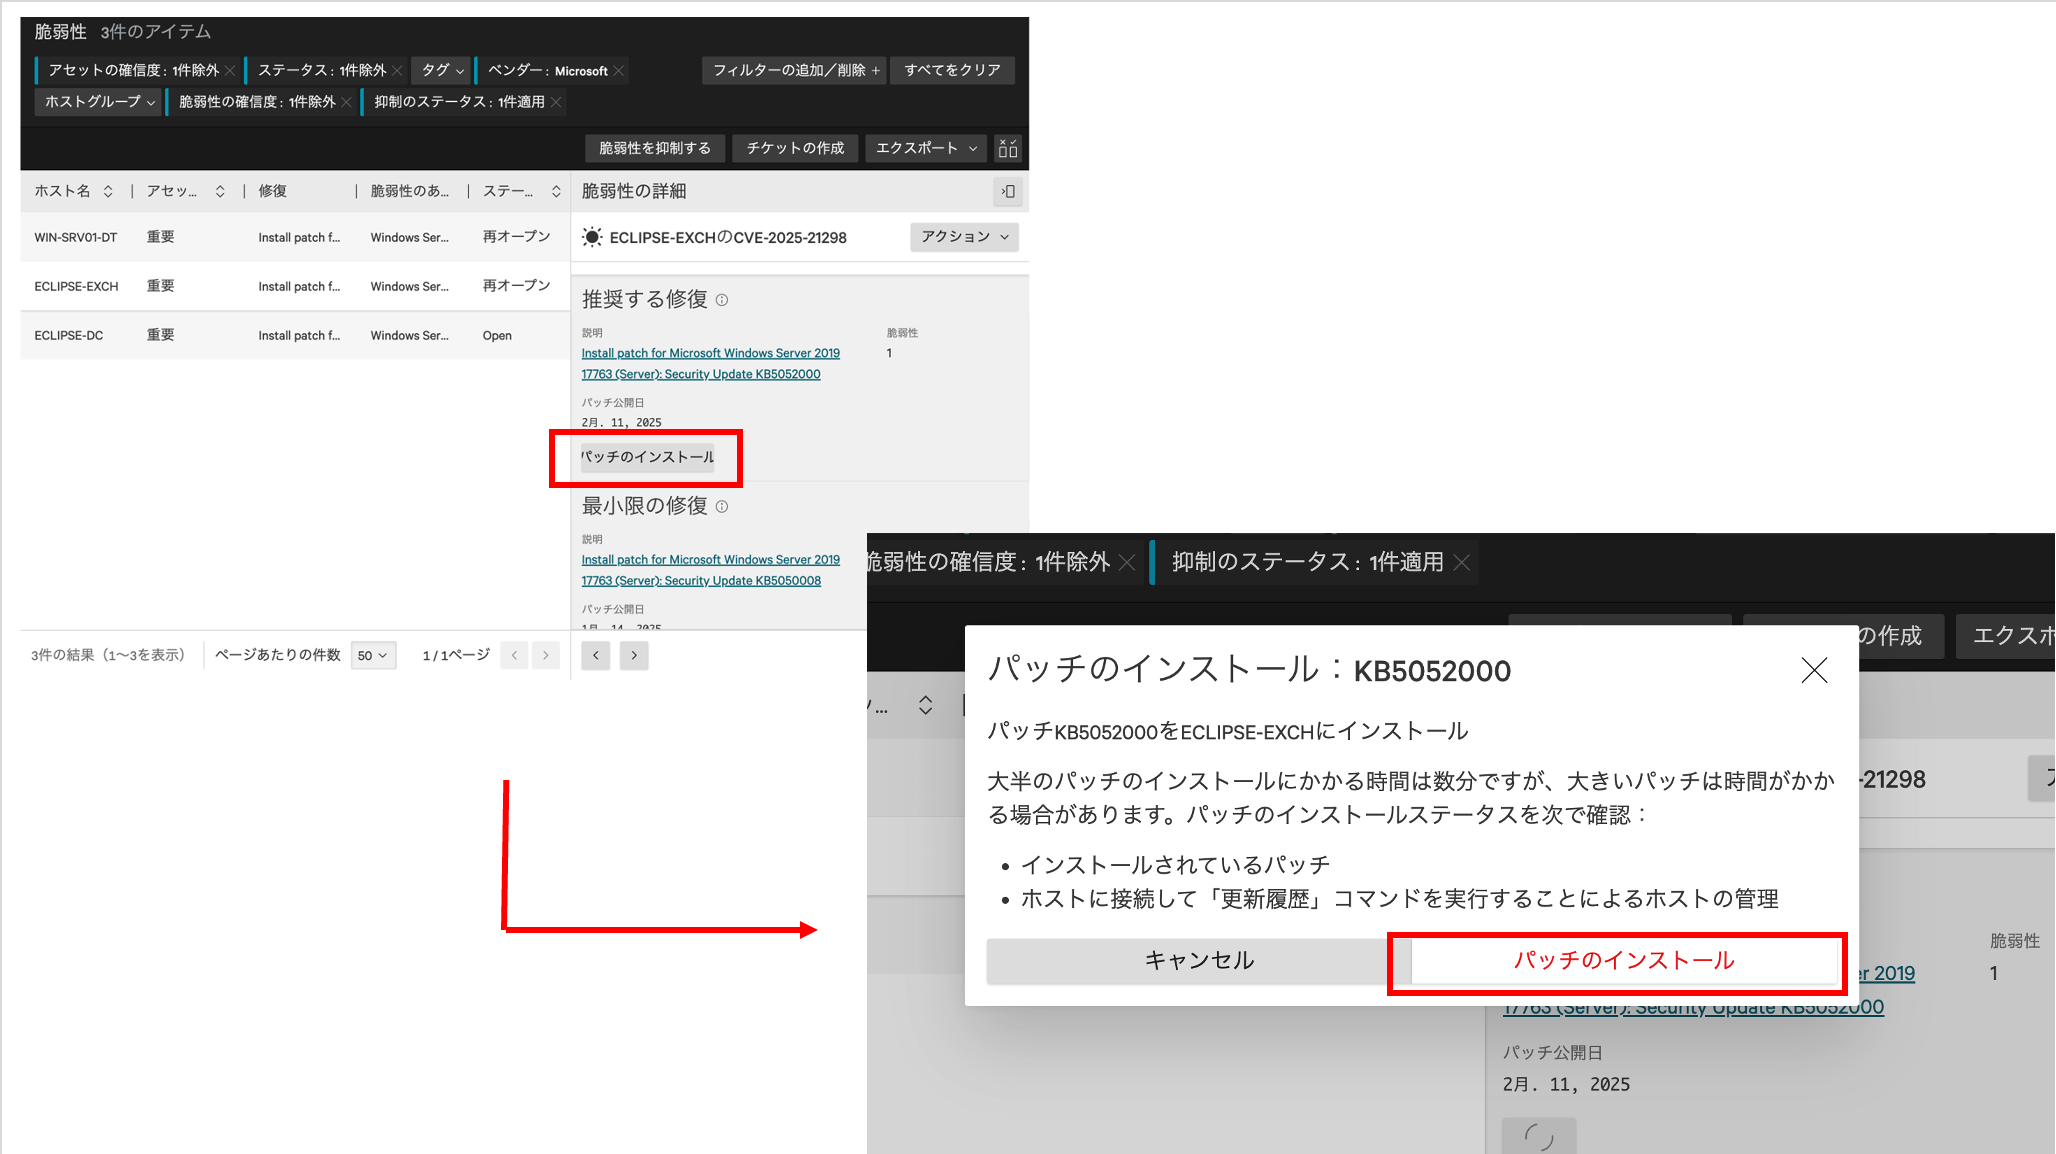Image resolution: width=2056 pixels, height=1154 pixels.
Task: Go to previous results page (disabled arrow)
Action: [x=514, y=656]
